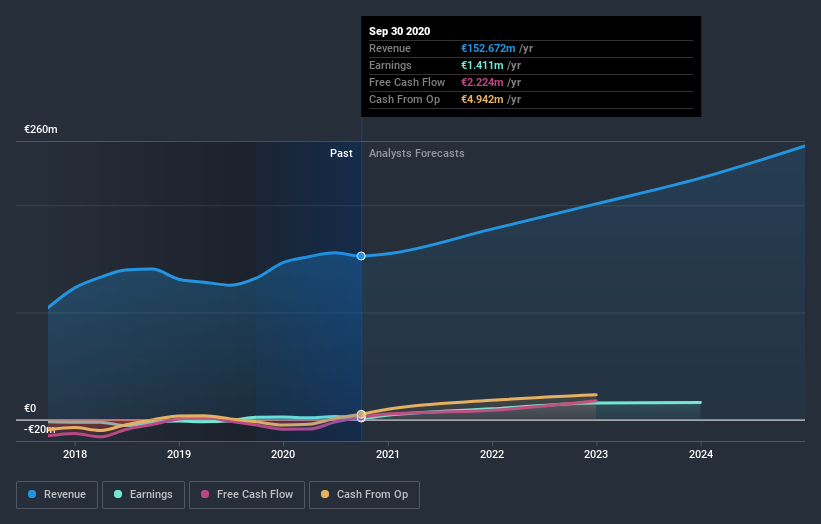Click the Revenue data point marker on the Sep 30 2020 line
This screenshot has width=821, height=524.
click(361, 256)
